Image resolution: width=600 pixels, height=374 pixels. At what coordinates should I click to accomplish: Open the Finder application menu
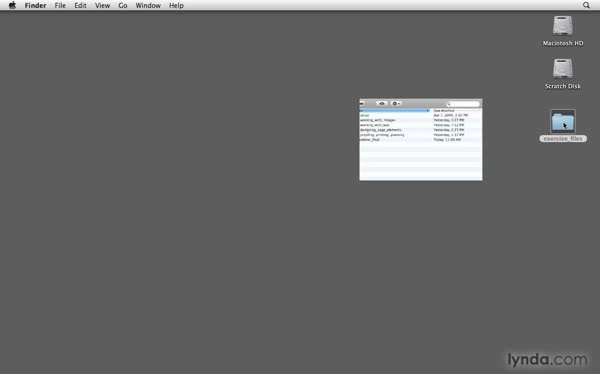pyautogui.click(x=36, y=5)
